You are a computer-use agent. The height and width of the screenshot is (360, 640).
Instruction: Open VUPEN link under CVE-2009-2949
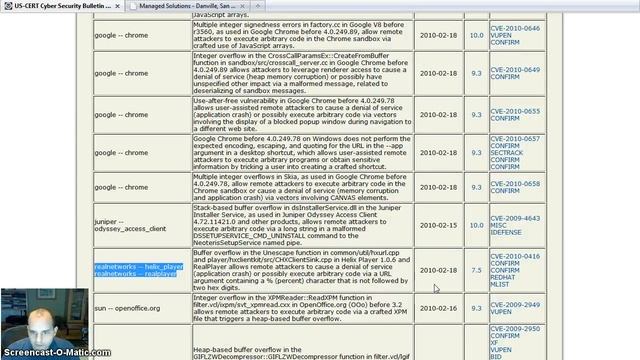pyautogui.click(x=501, y=312)
